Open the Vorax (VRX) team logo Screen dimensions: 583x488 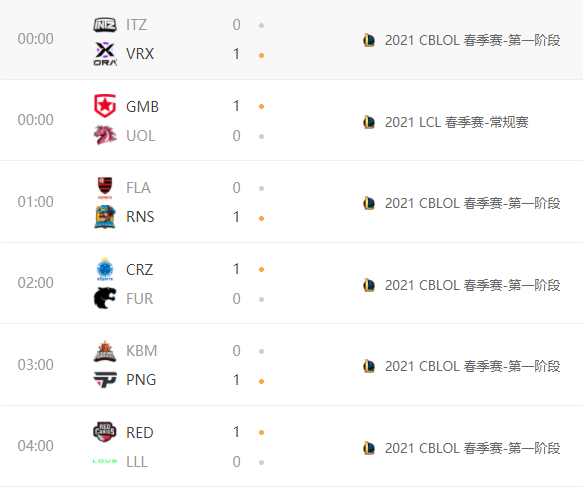(105, 54)
